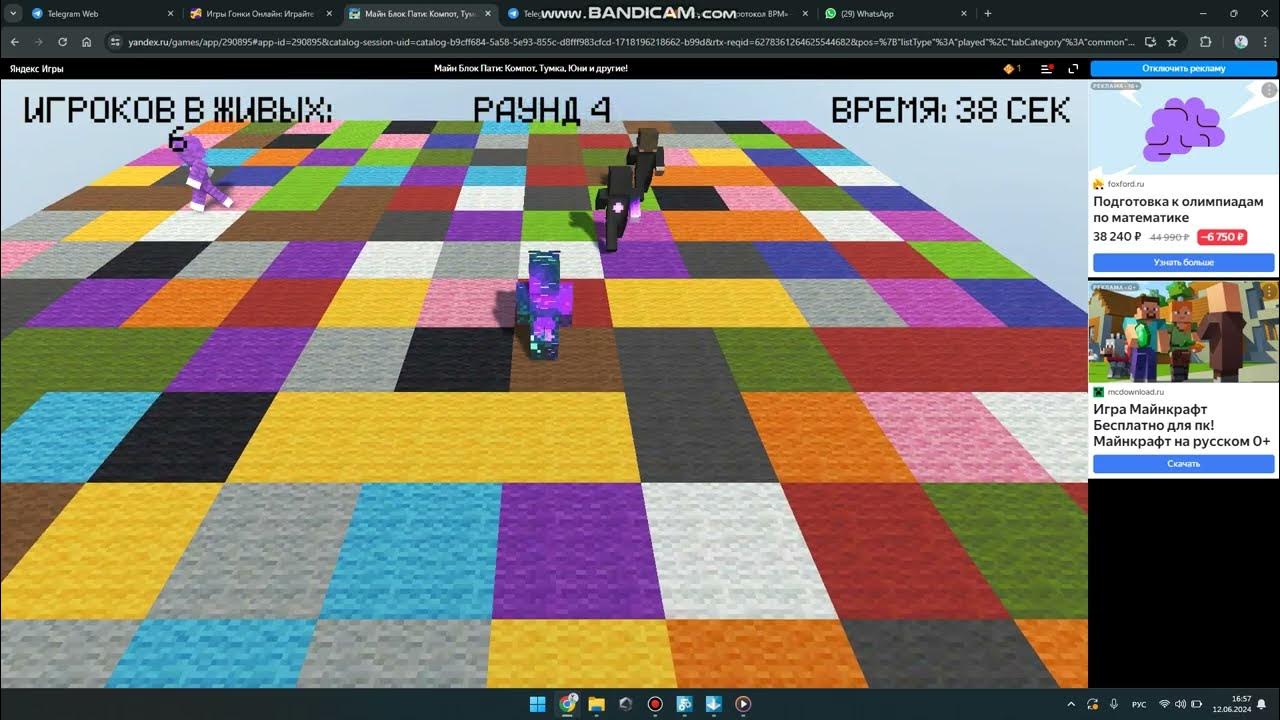Viewport: 1280px width, 720px height.
Task: Open the Windows Start menu
Action: coord(538,703)
